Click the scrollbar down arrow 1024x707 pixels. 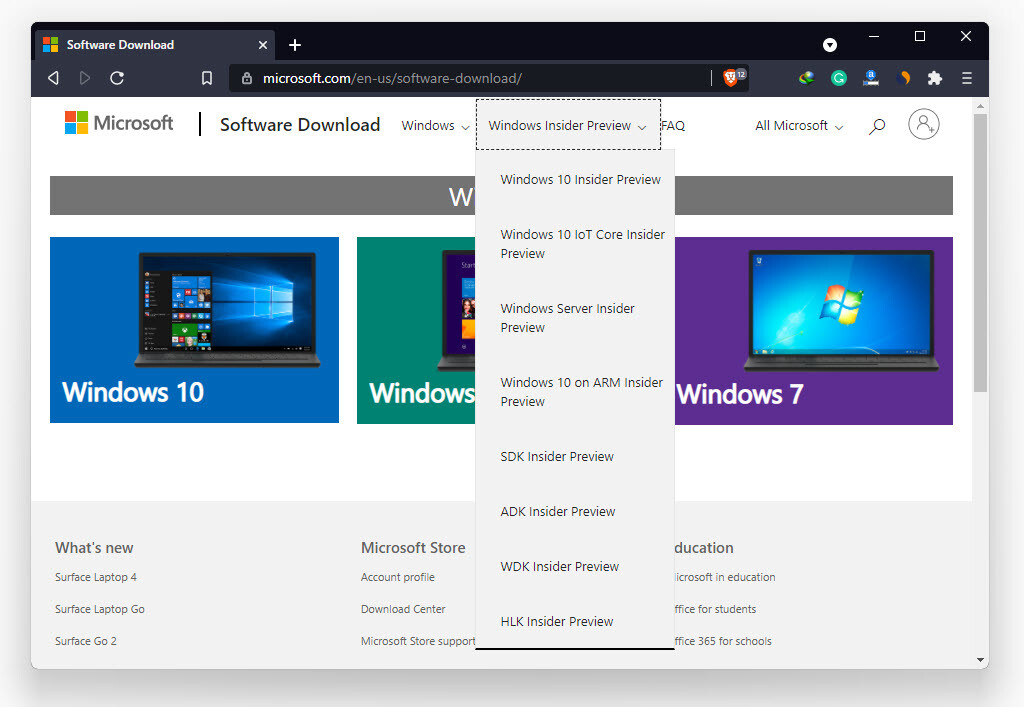pyautogui.click(x=980, y=660)
